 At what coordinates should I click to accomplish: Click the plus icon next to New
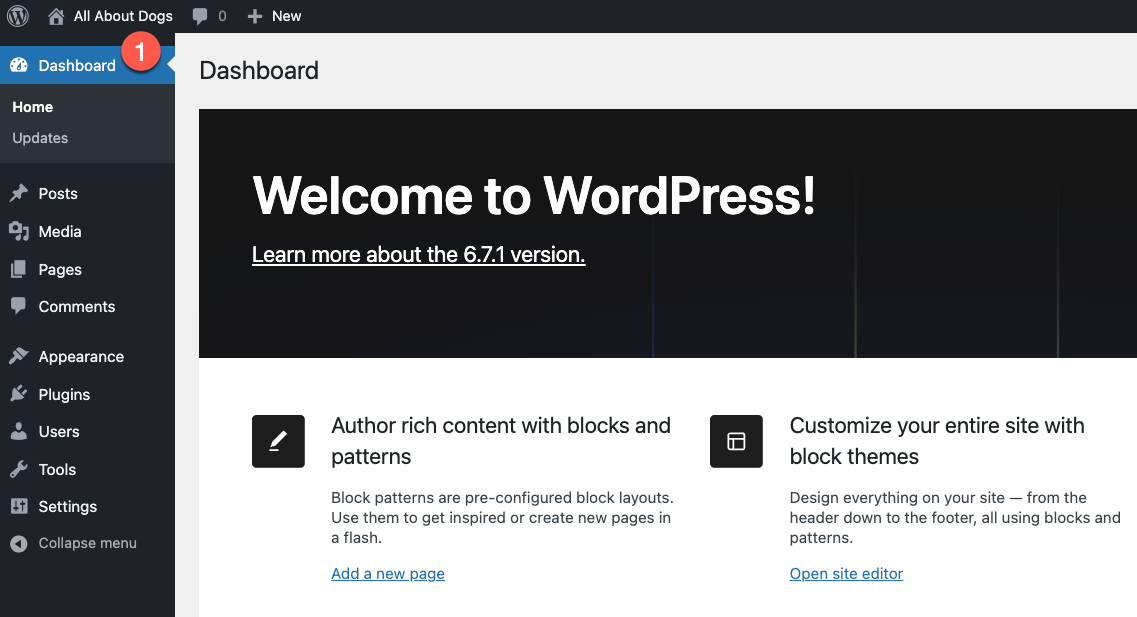coord(255,16)
